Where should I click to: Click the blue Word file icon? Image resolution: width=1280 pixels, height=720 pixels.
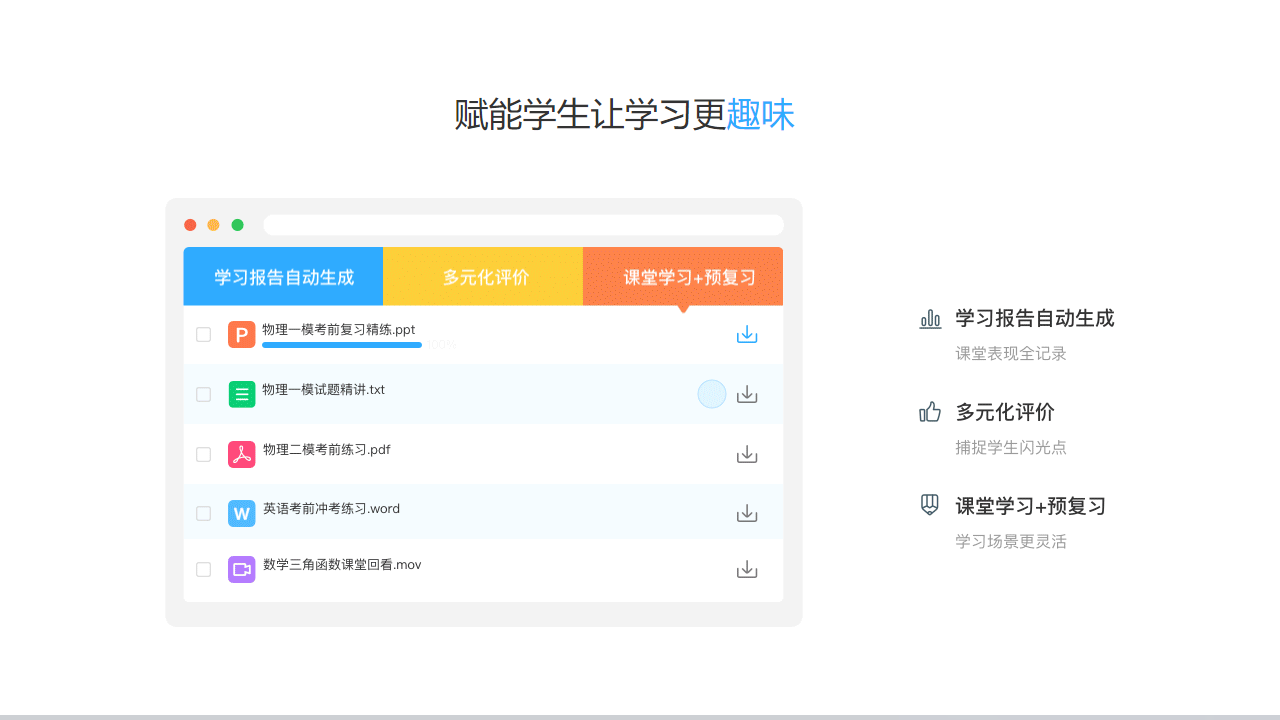(x=241, y=513)
